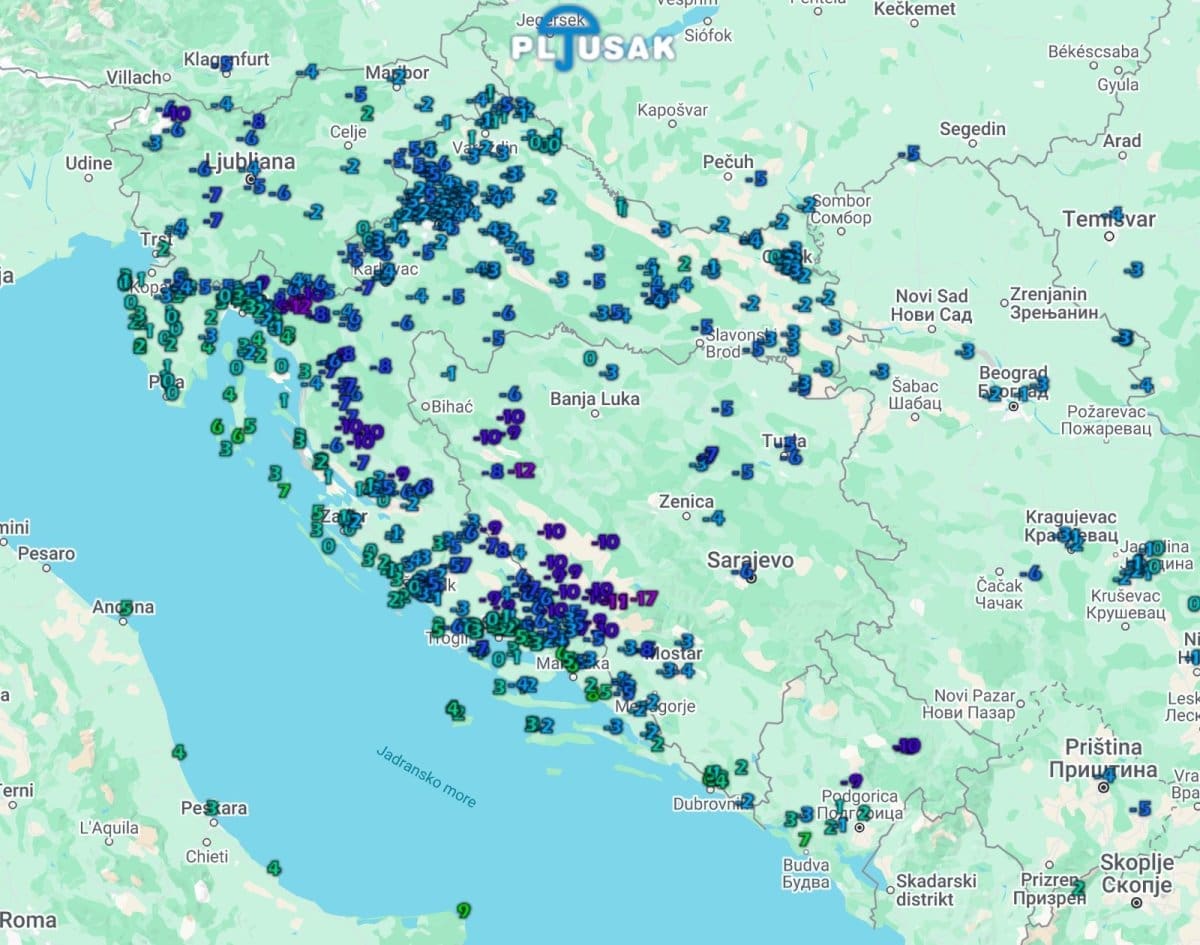Viewport: 1200px width, 945px height.
Task: Select the Banja Luka map label
Action: 595,400
